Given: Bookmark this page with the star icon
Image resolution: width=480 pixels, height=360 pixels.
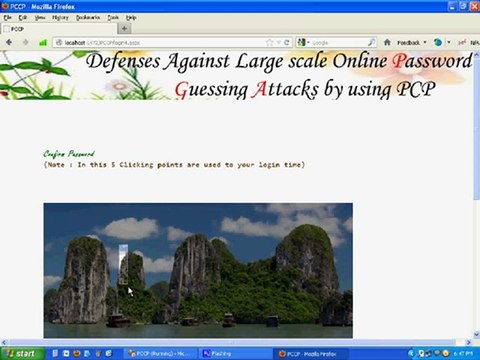Looking at the screenshot, I should click(x=269, y=42).
